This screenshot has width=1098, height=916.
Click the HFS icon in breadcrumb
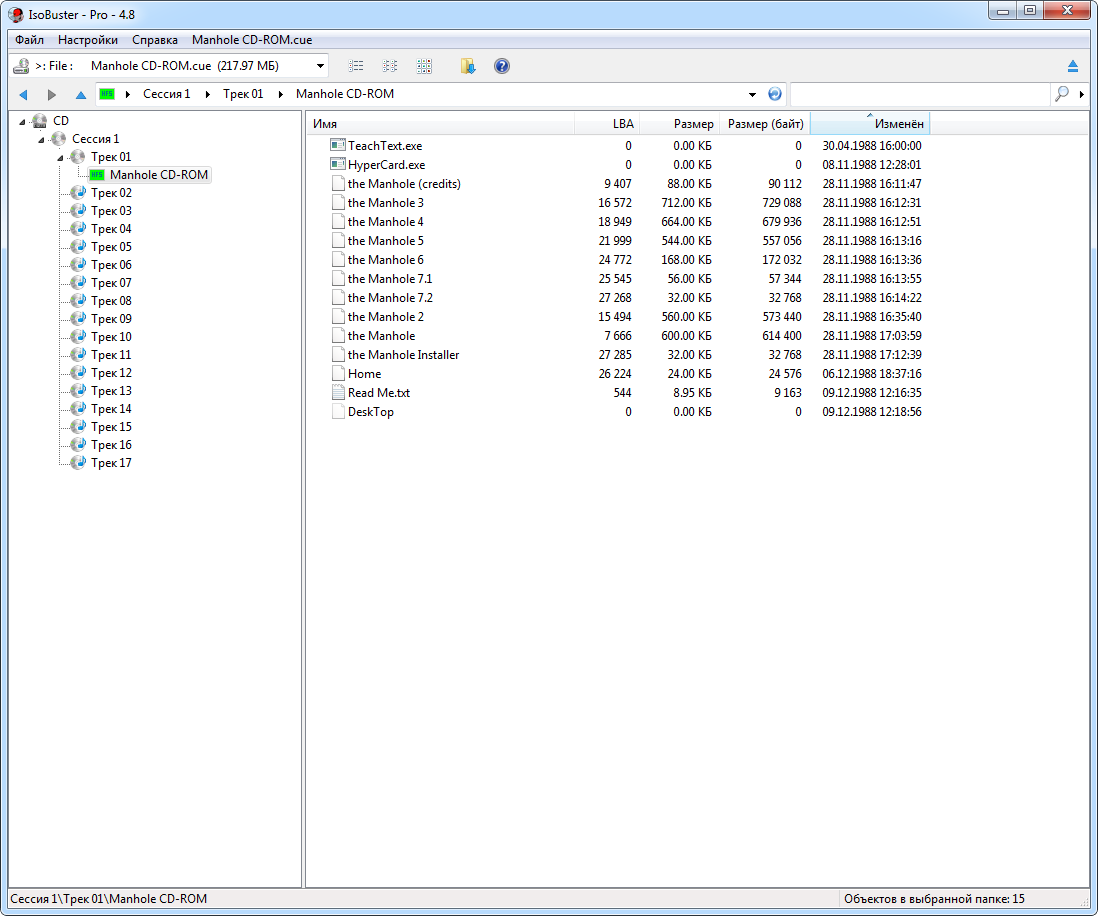tap(106, 94)
